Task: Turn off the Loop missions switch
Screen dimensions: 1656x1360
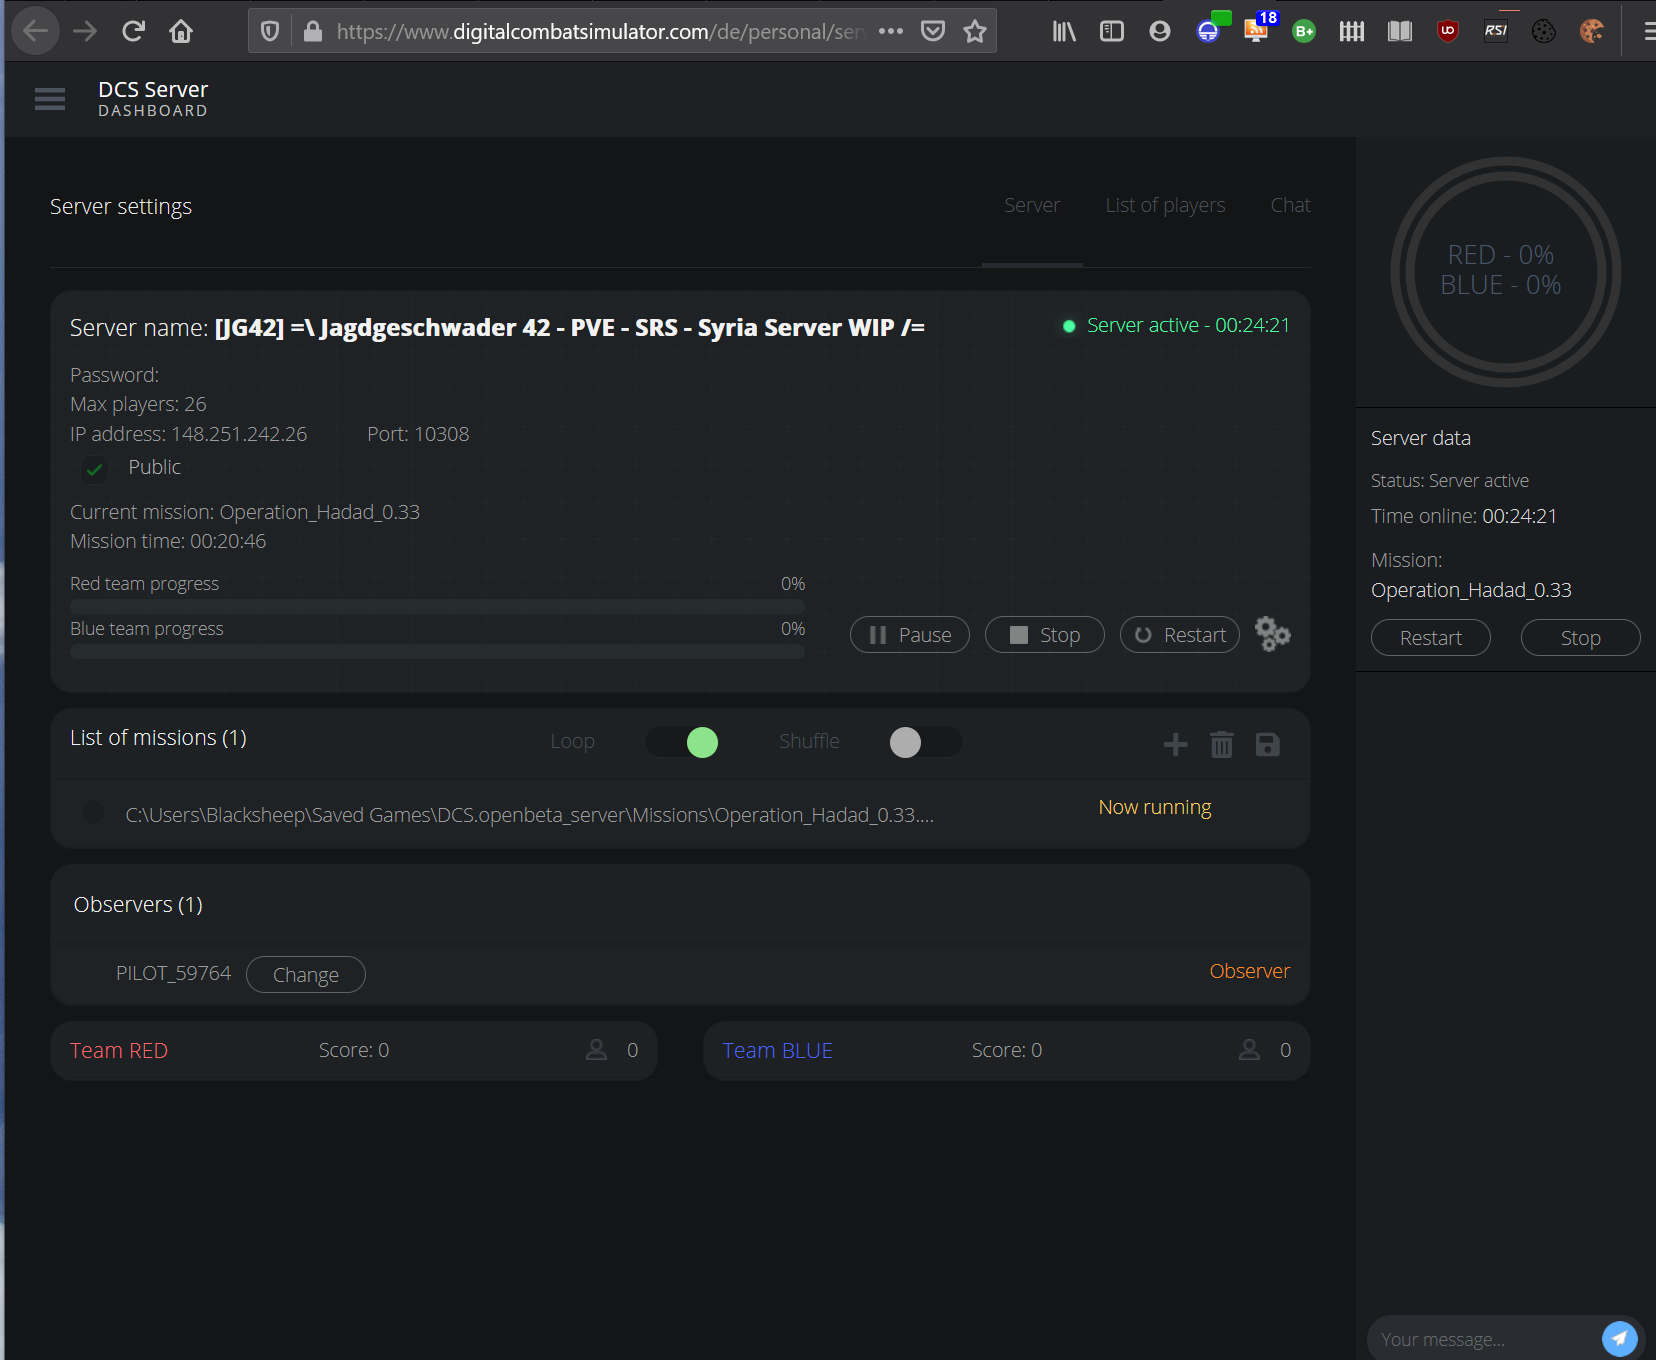Action: click(x=682, y=742)
